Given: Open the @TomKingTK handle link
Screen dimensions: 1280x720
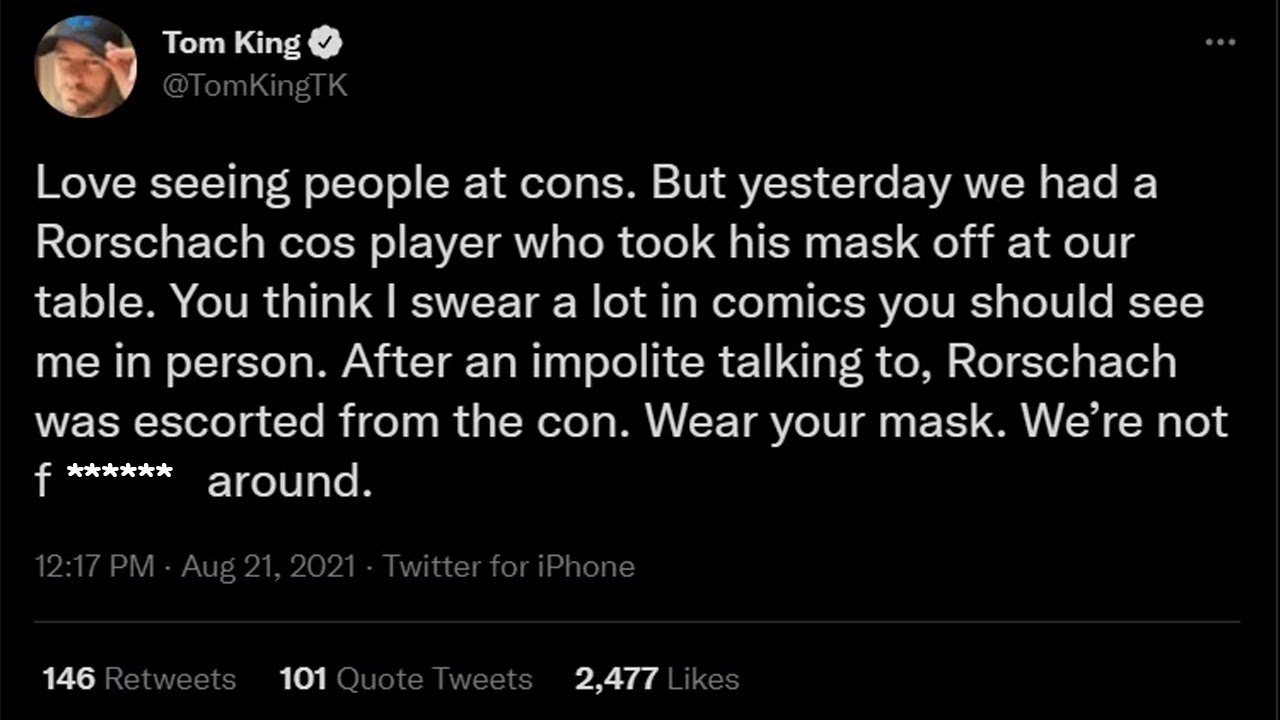Looking at the screenshot, I should [x=254, y=85].
